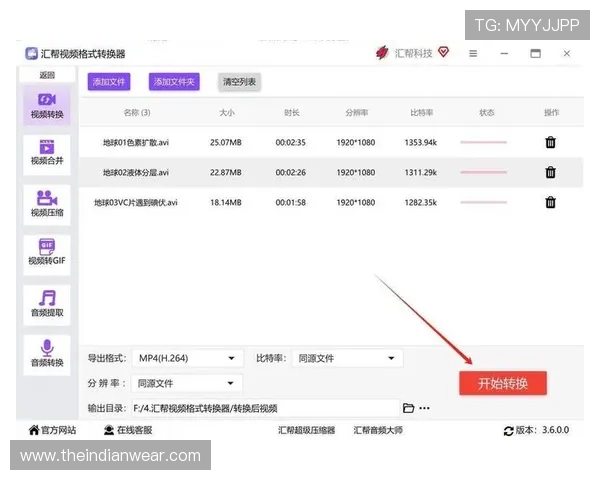Delete 地球01色素扩散.avi with its trash icon
Image resolution: width=600 pixels, height=480 pixels.
550,142
